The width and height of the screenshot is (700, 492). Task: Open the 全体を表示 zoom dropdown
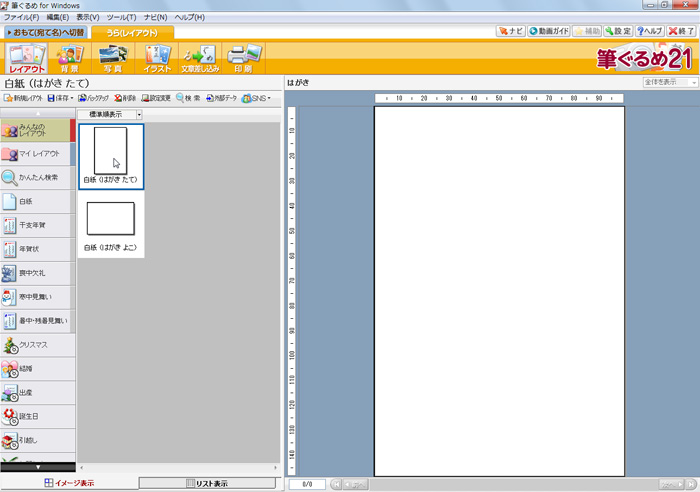[x=670, y=82]
